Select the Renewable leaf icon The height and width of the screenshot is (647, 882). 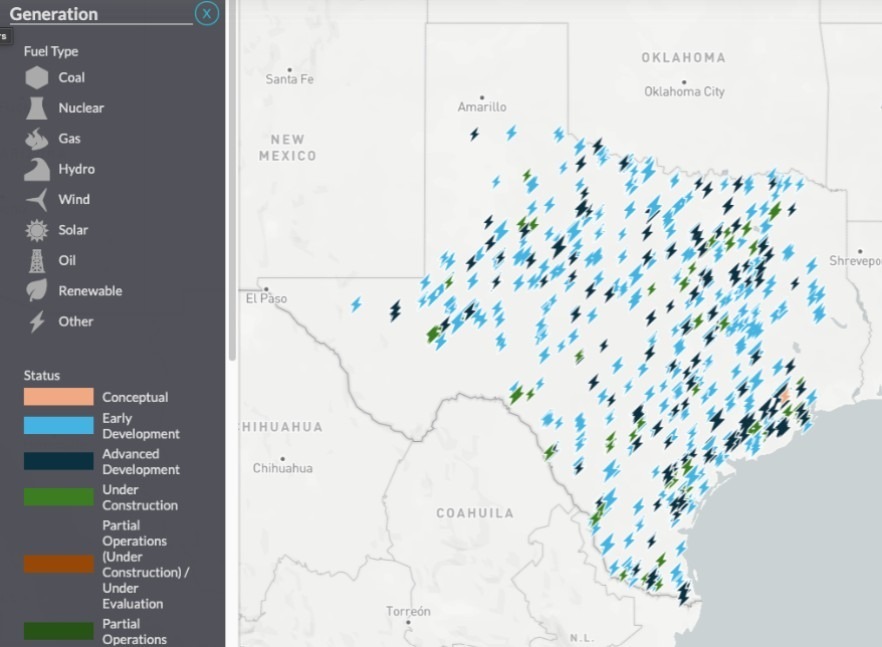35,290
